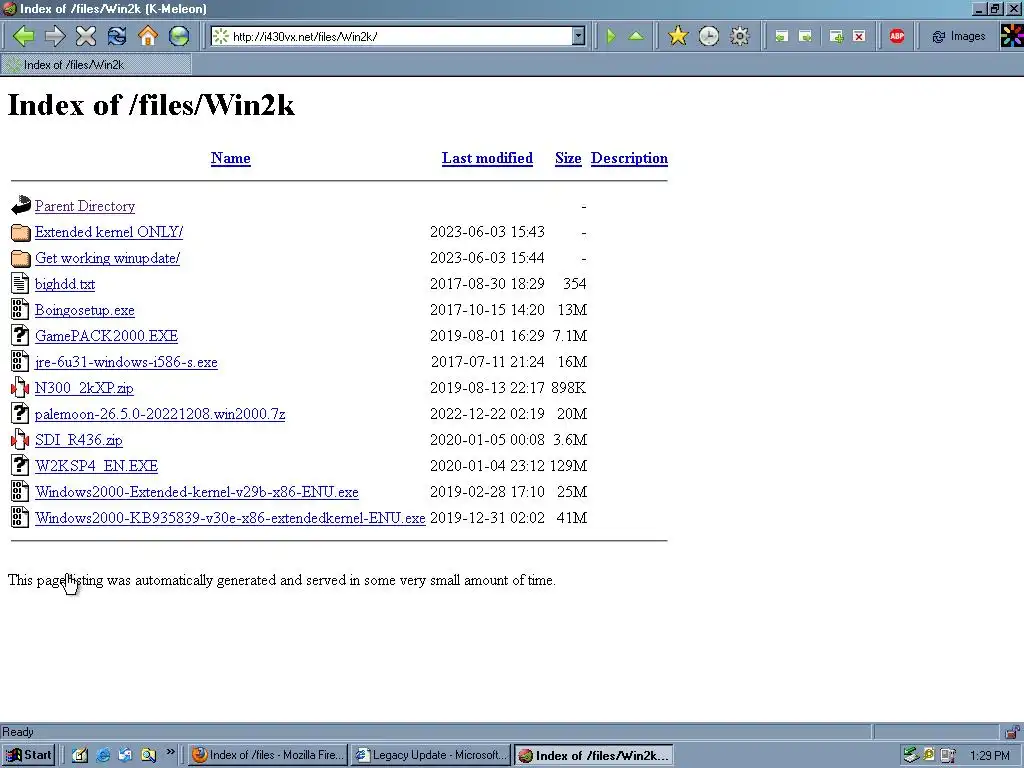
Task: Download palemoon-26.5.0-20221208.win2000.7z
Action: point(160,414)
